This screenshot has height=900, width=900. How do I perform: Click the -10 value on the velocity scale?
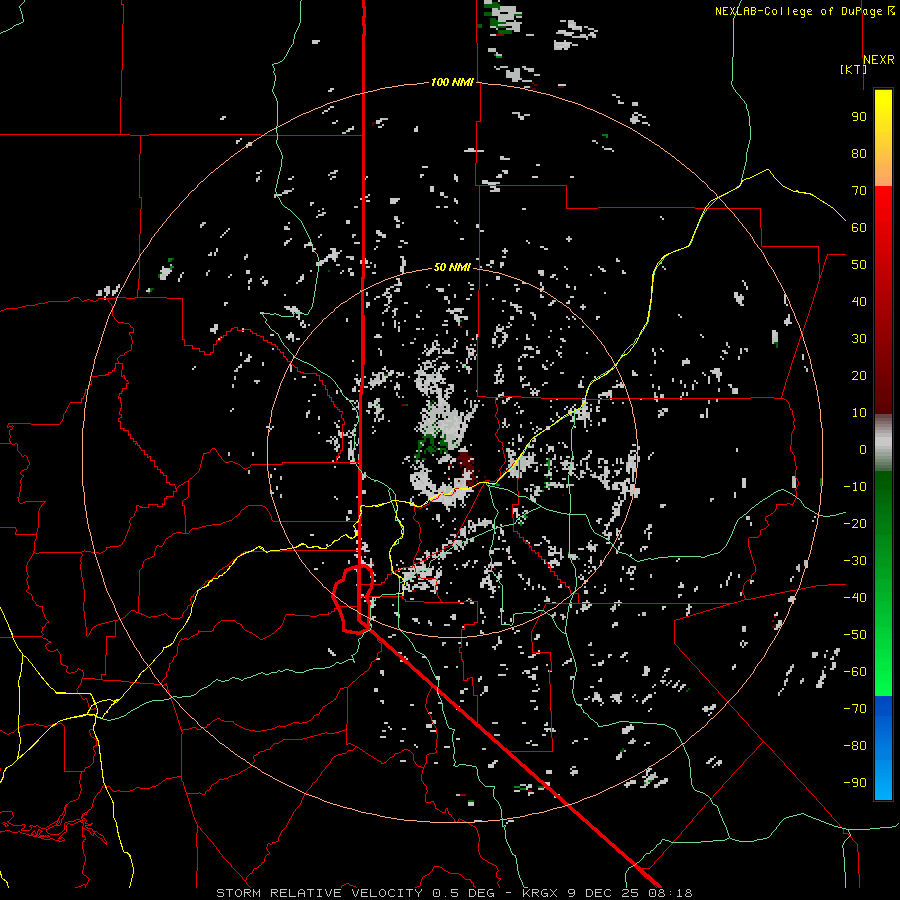click(x=855, y=487)
